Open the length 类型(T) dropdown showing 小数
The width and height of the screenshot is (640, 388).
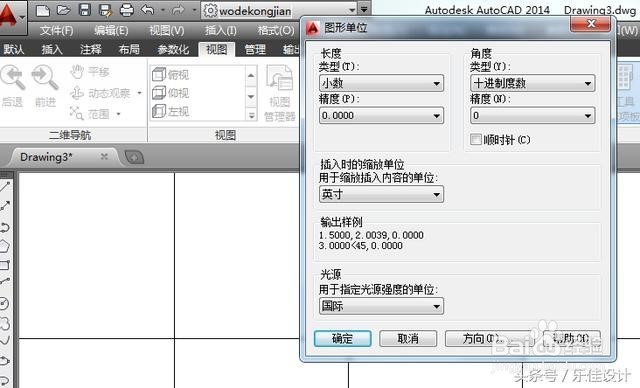381,83
